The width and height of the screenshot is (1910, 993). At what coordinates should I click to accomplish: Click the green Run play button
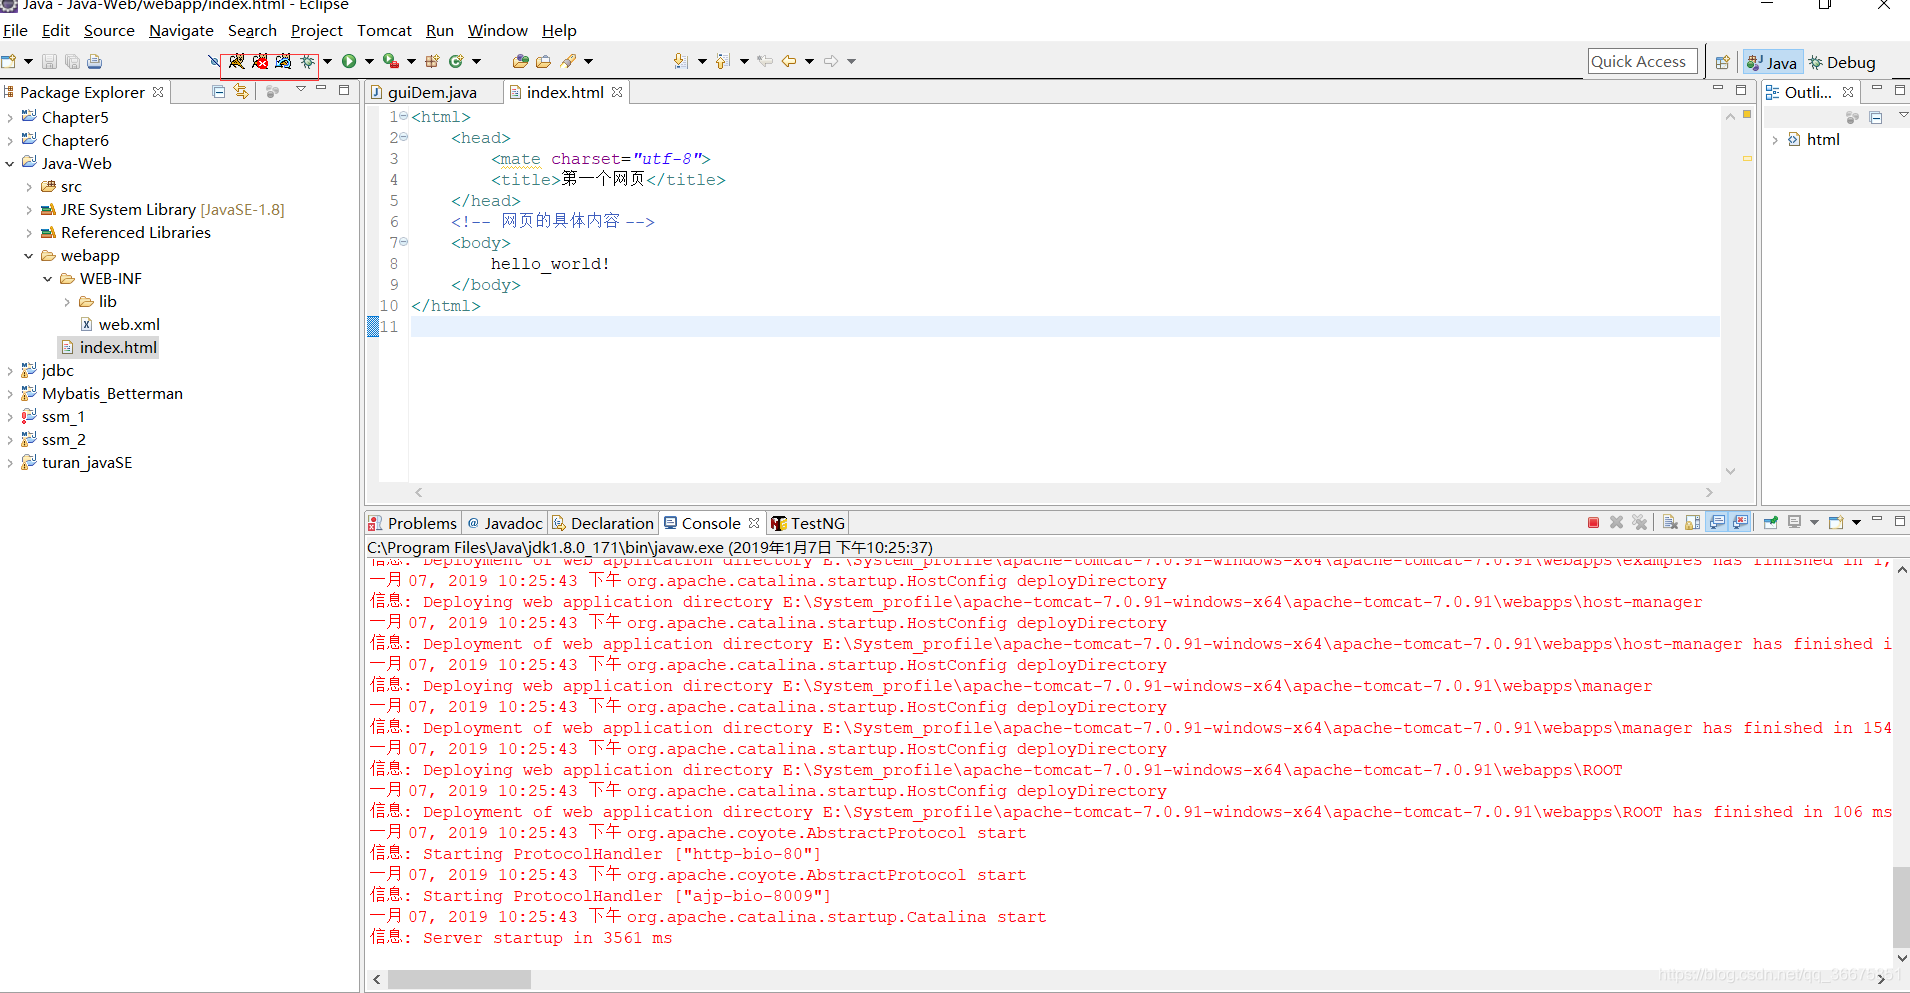coord(349,61)
